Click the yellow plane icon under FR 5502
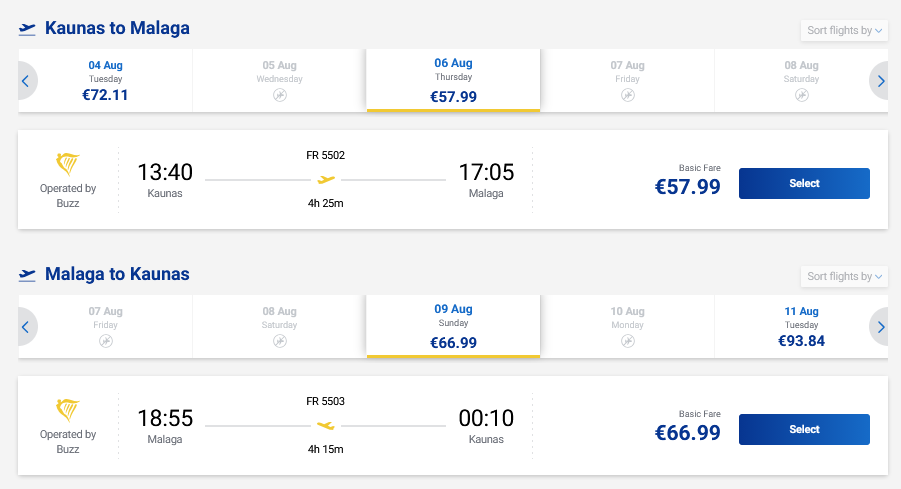 (x=326, y=180)
